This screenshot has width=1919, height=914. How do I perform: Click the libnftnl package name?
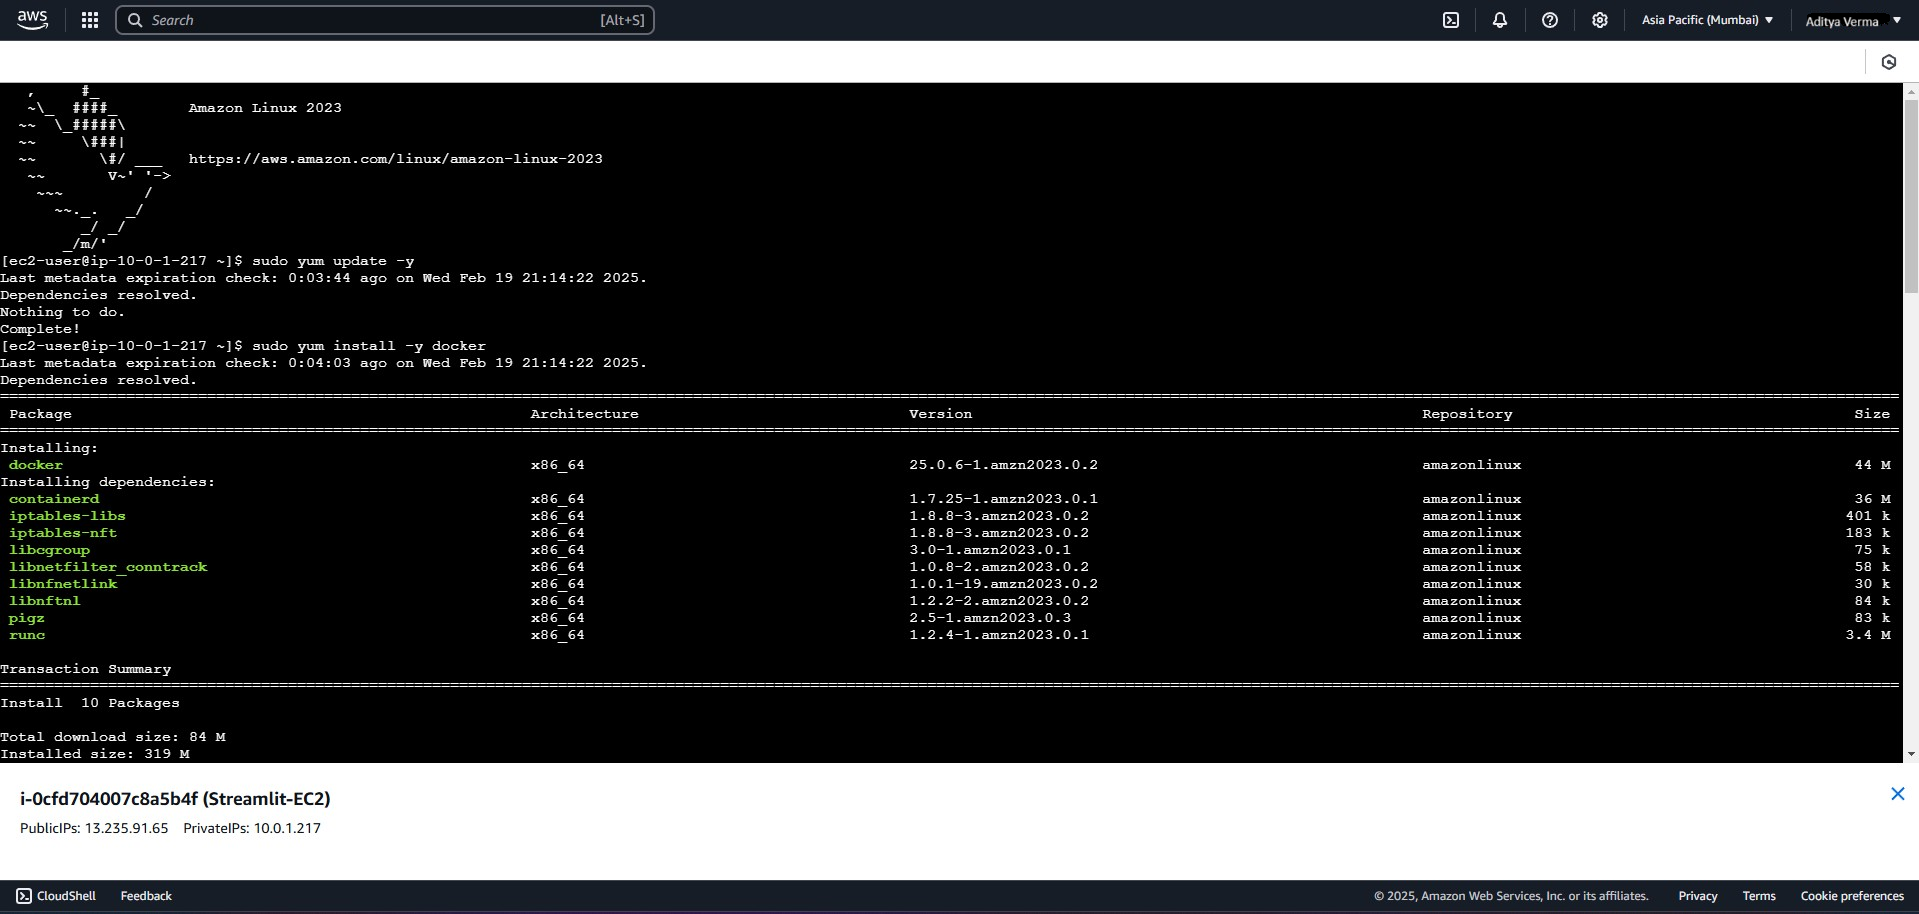click(x=45, y=601)
